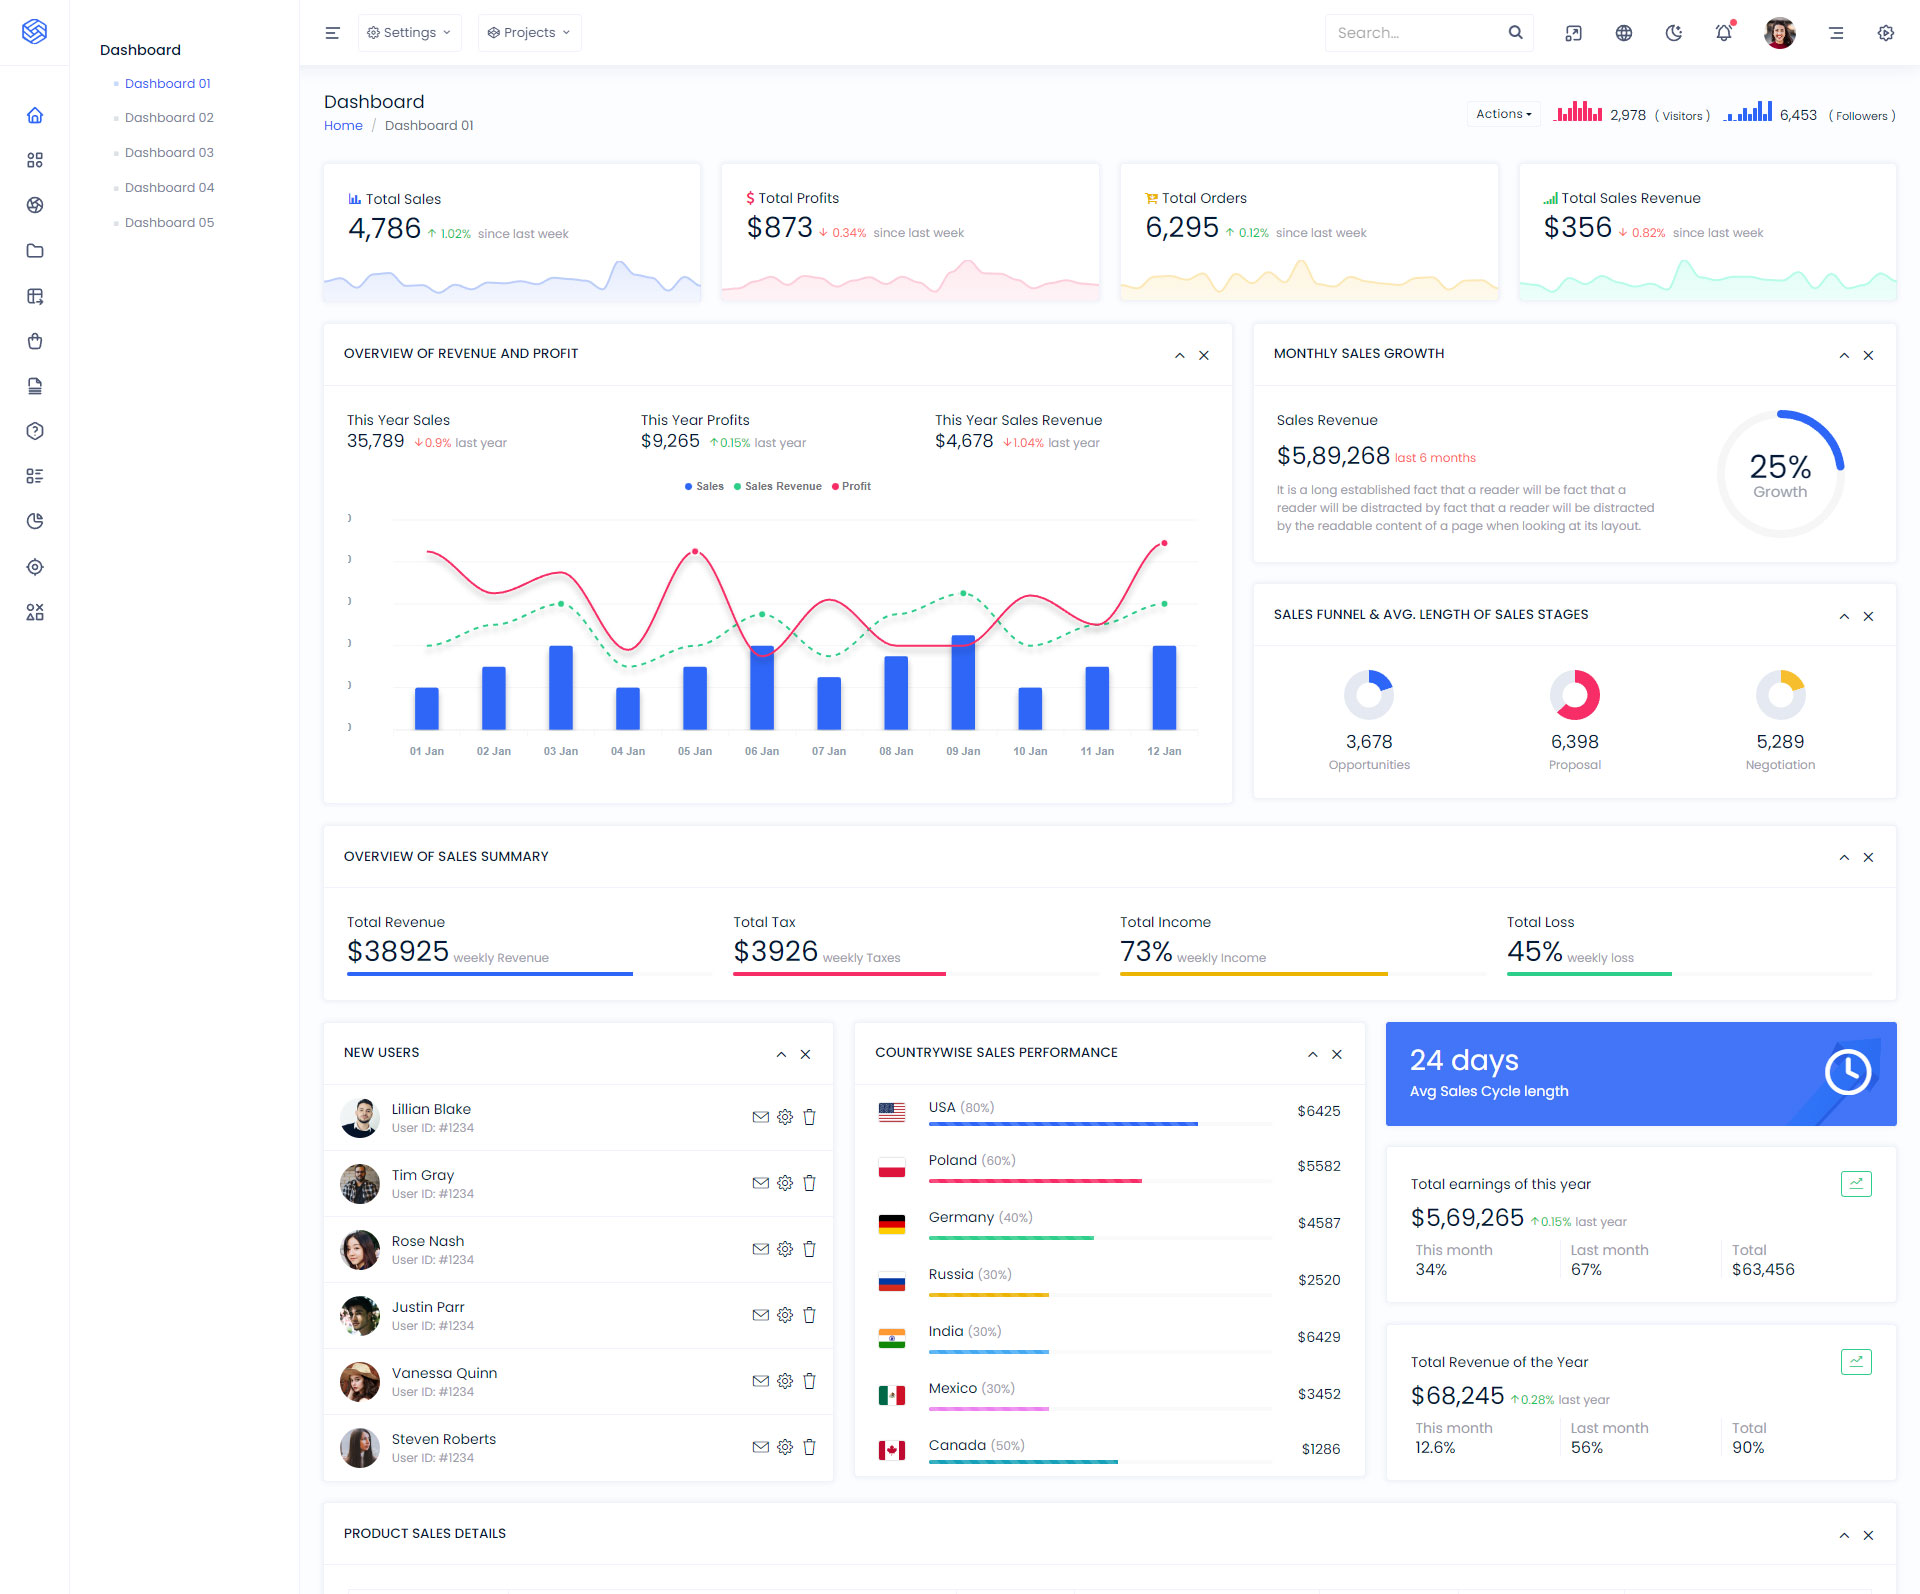Click the Home breadcrumb link
Viewport: 1920px width, 1594px height.
click(343, 125)
